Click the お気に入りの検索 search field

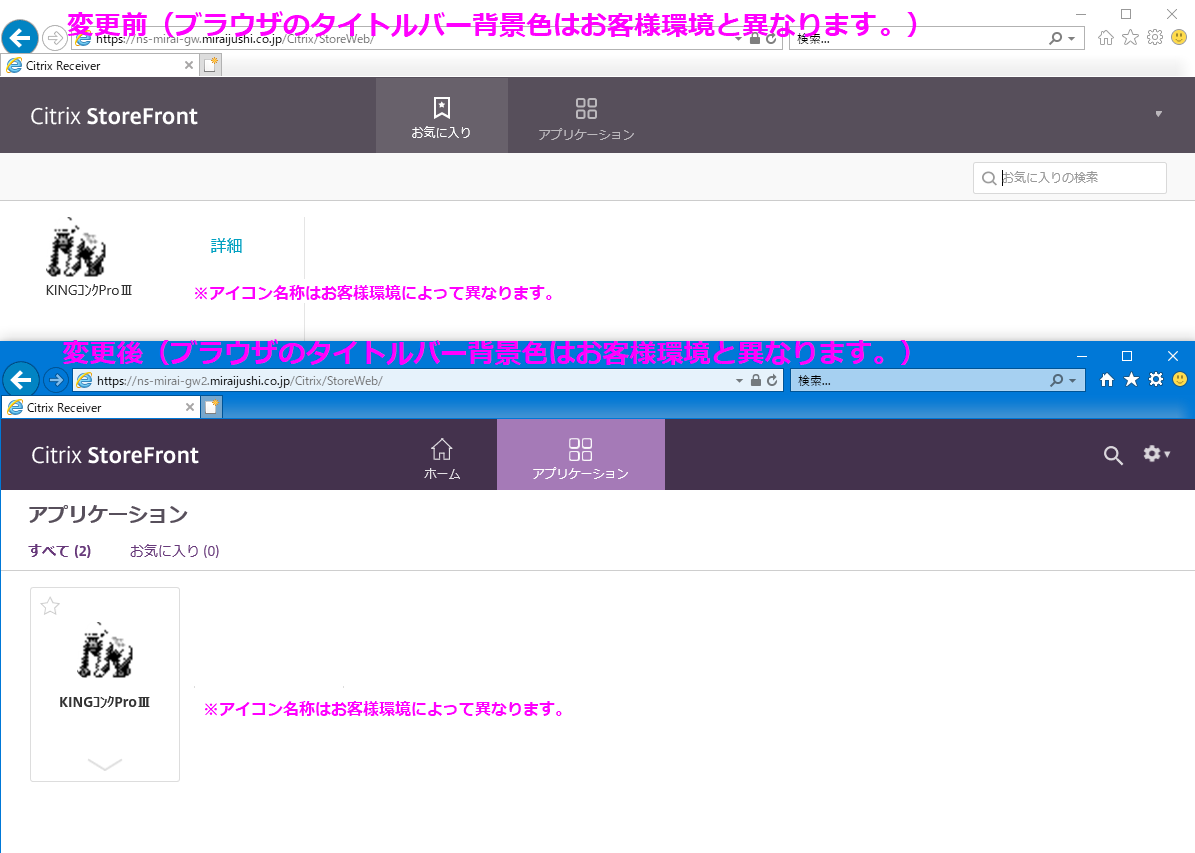pos(1069,178)
